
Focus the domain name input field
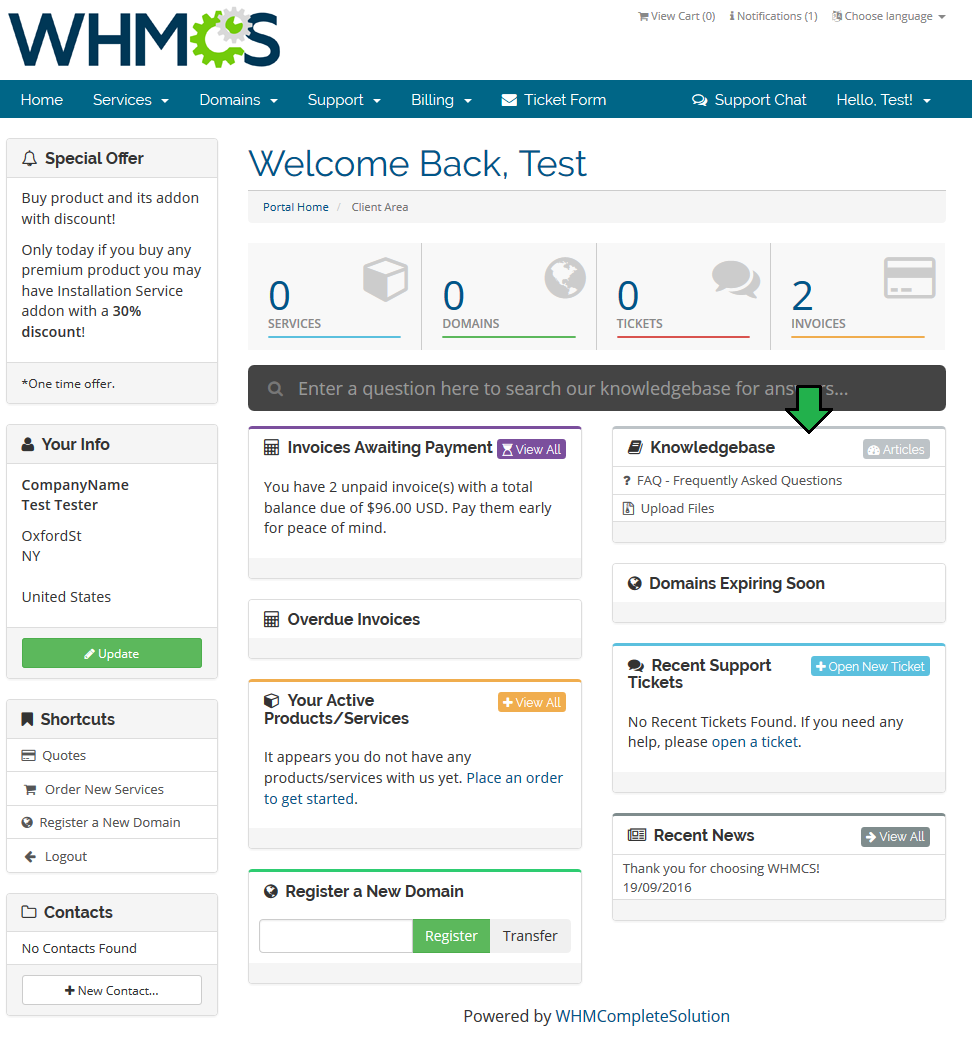[336, 936]
